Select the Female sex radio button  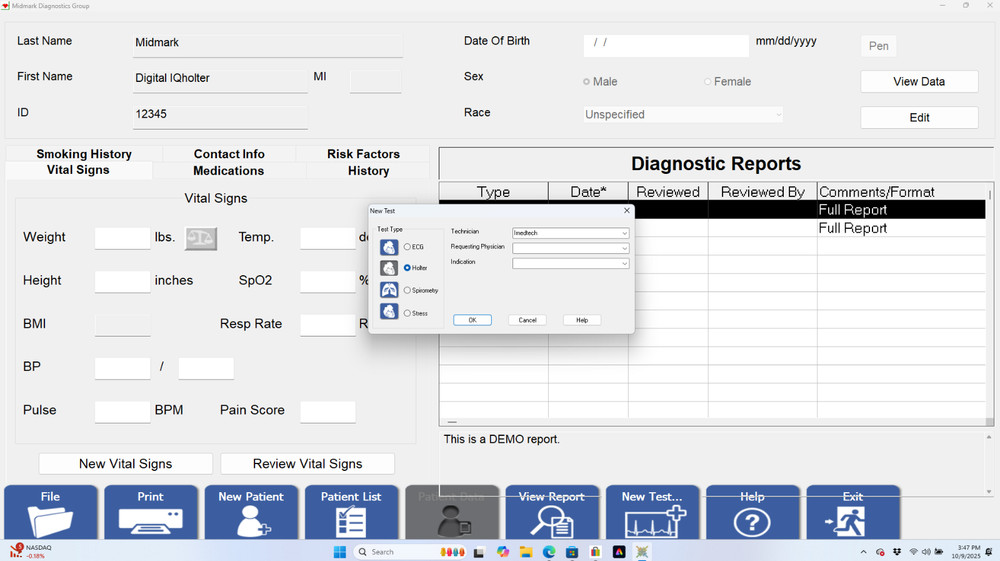[707, 82]
